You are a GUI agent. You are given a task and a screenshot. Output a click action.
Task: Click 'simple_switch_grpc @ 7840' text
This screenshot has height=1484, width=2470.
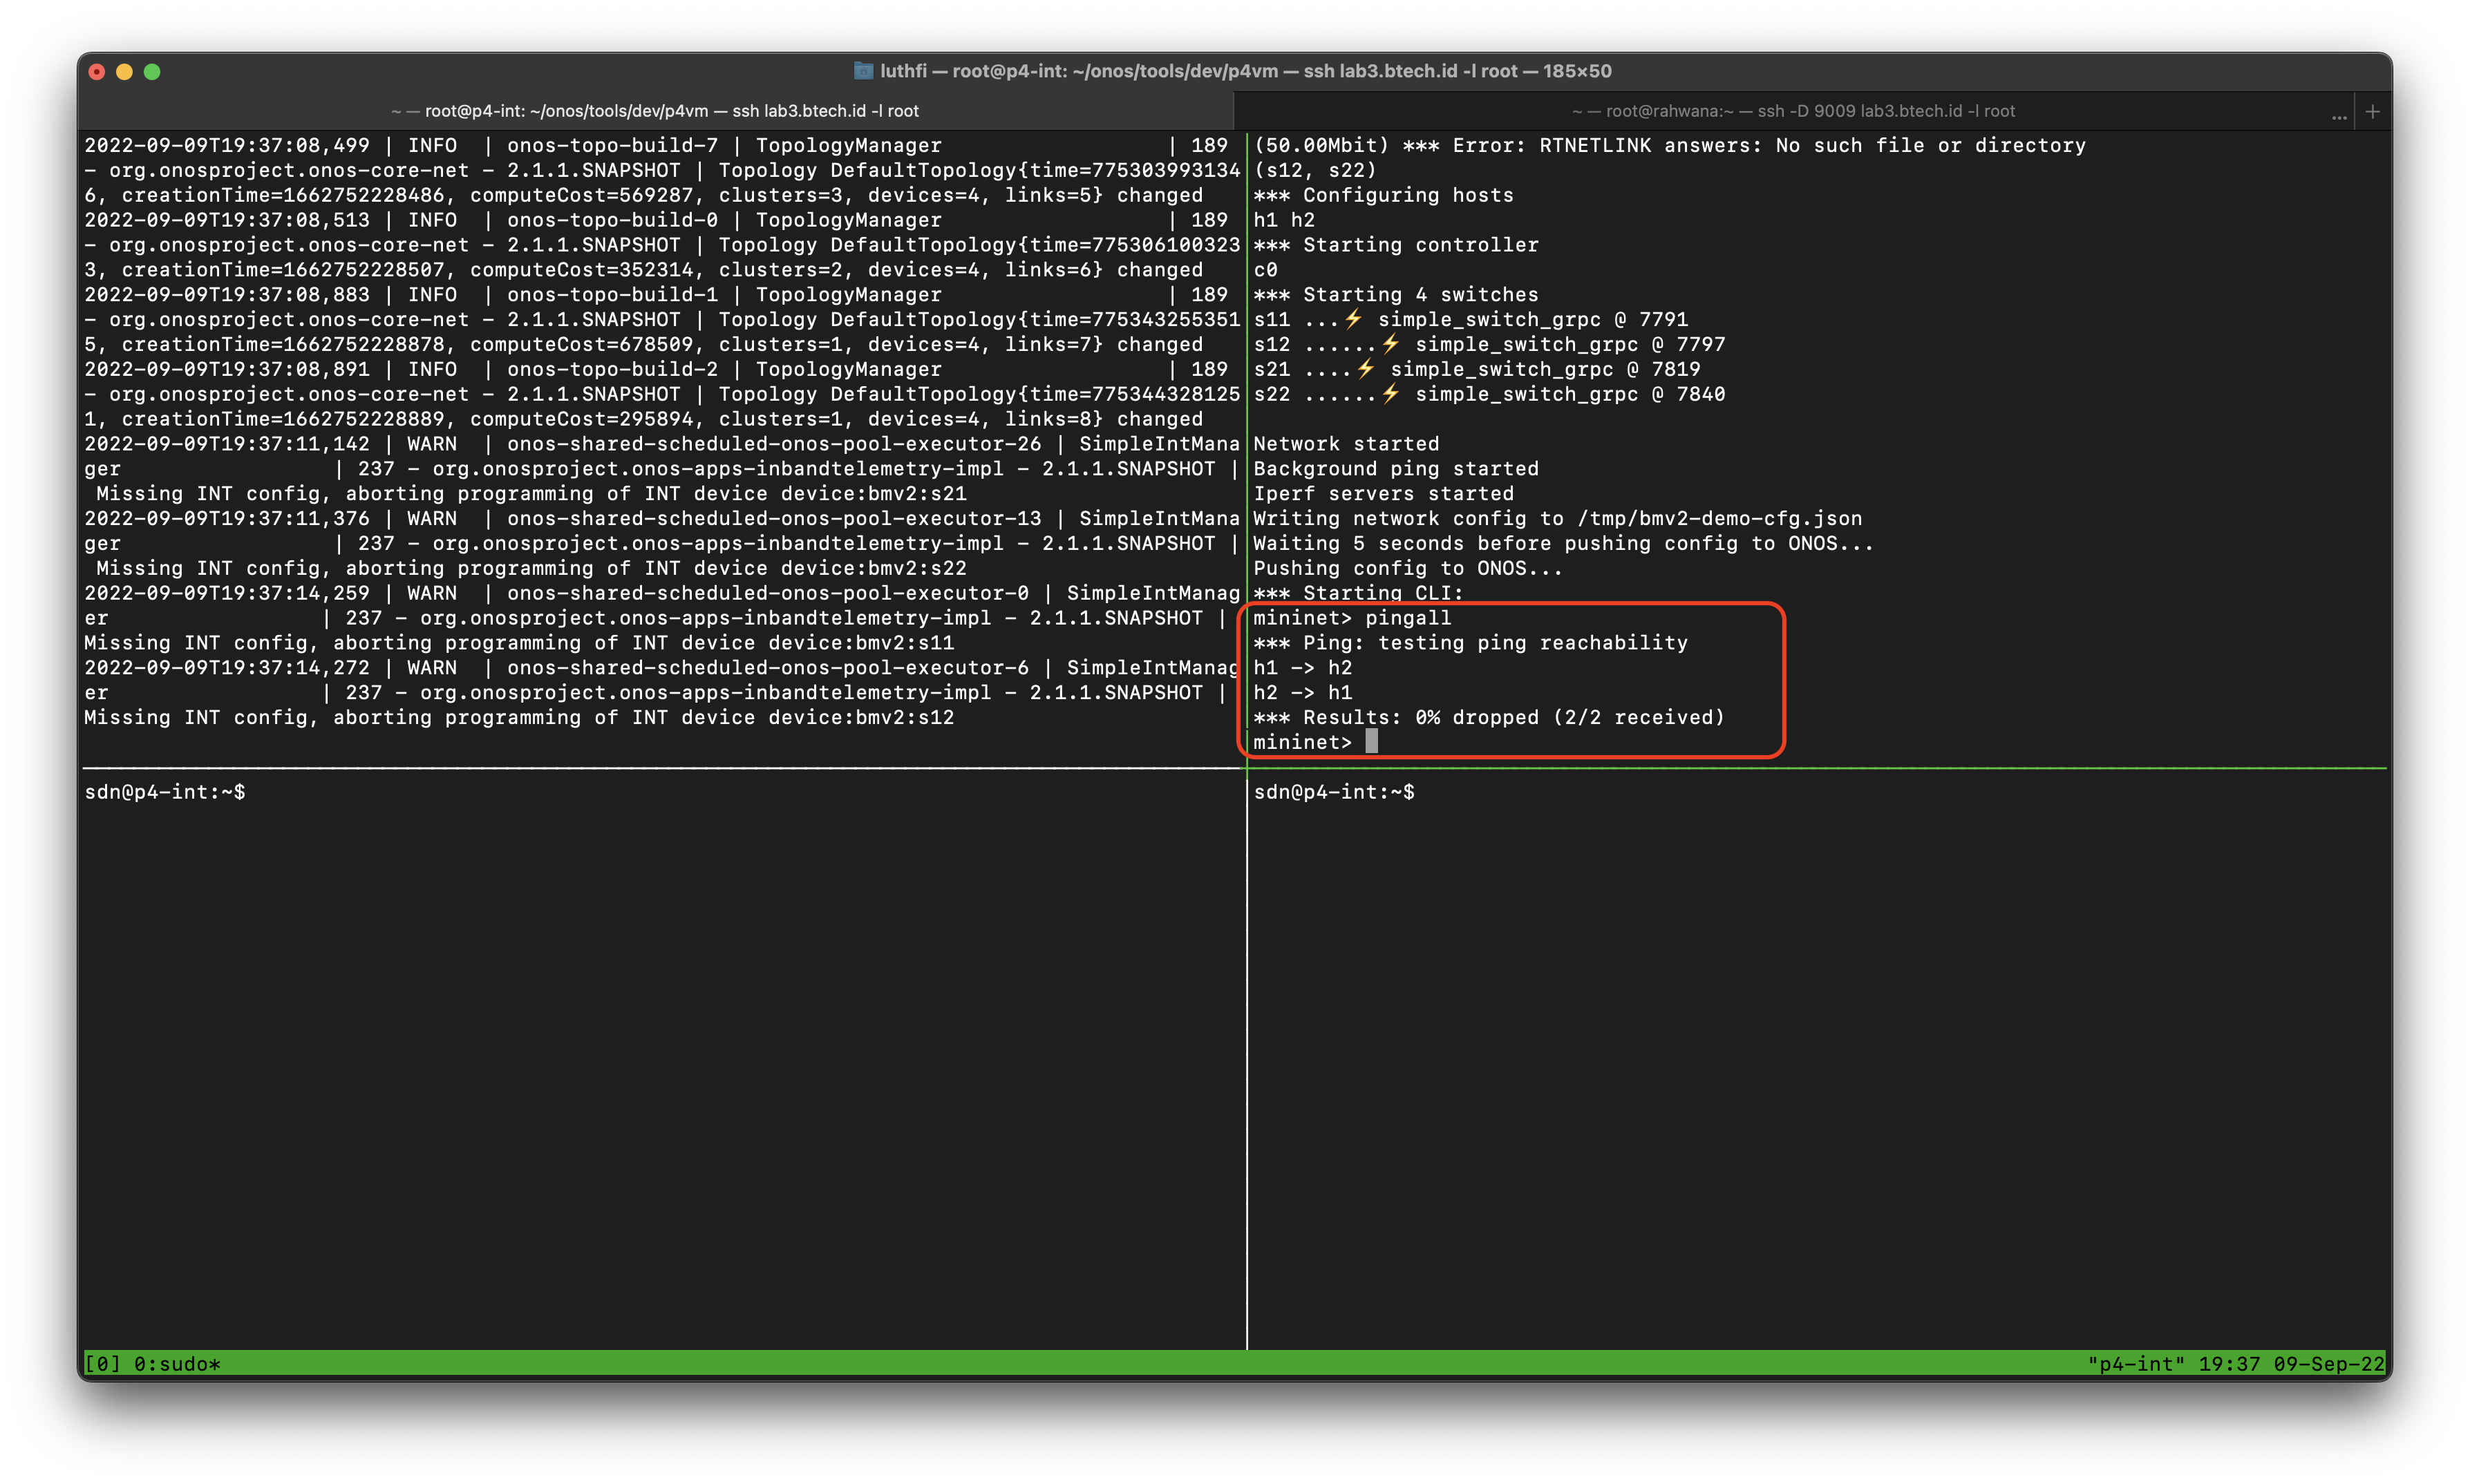coord(1570,394)
